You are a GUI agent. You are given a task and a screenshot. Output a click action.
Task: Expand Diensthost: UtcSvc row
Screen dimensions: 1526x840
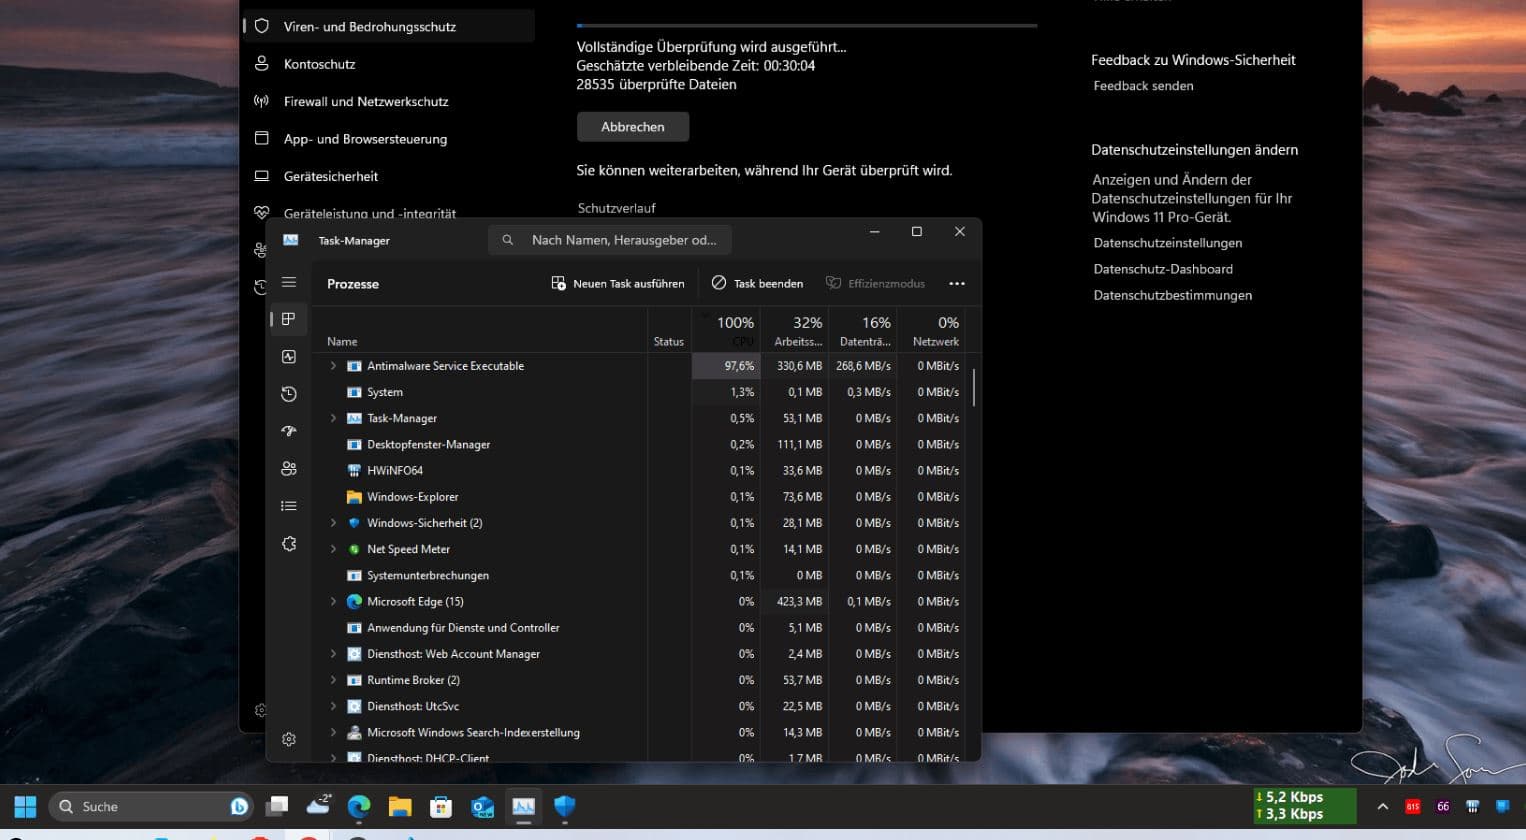click(x=333, y=706)
